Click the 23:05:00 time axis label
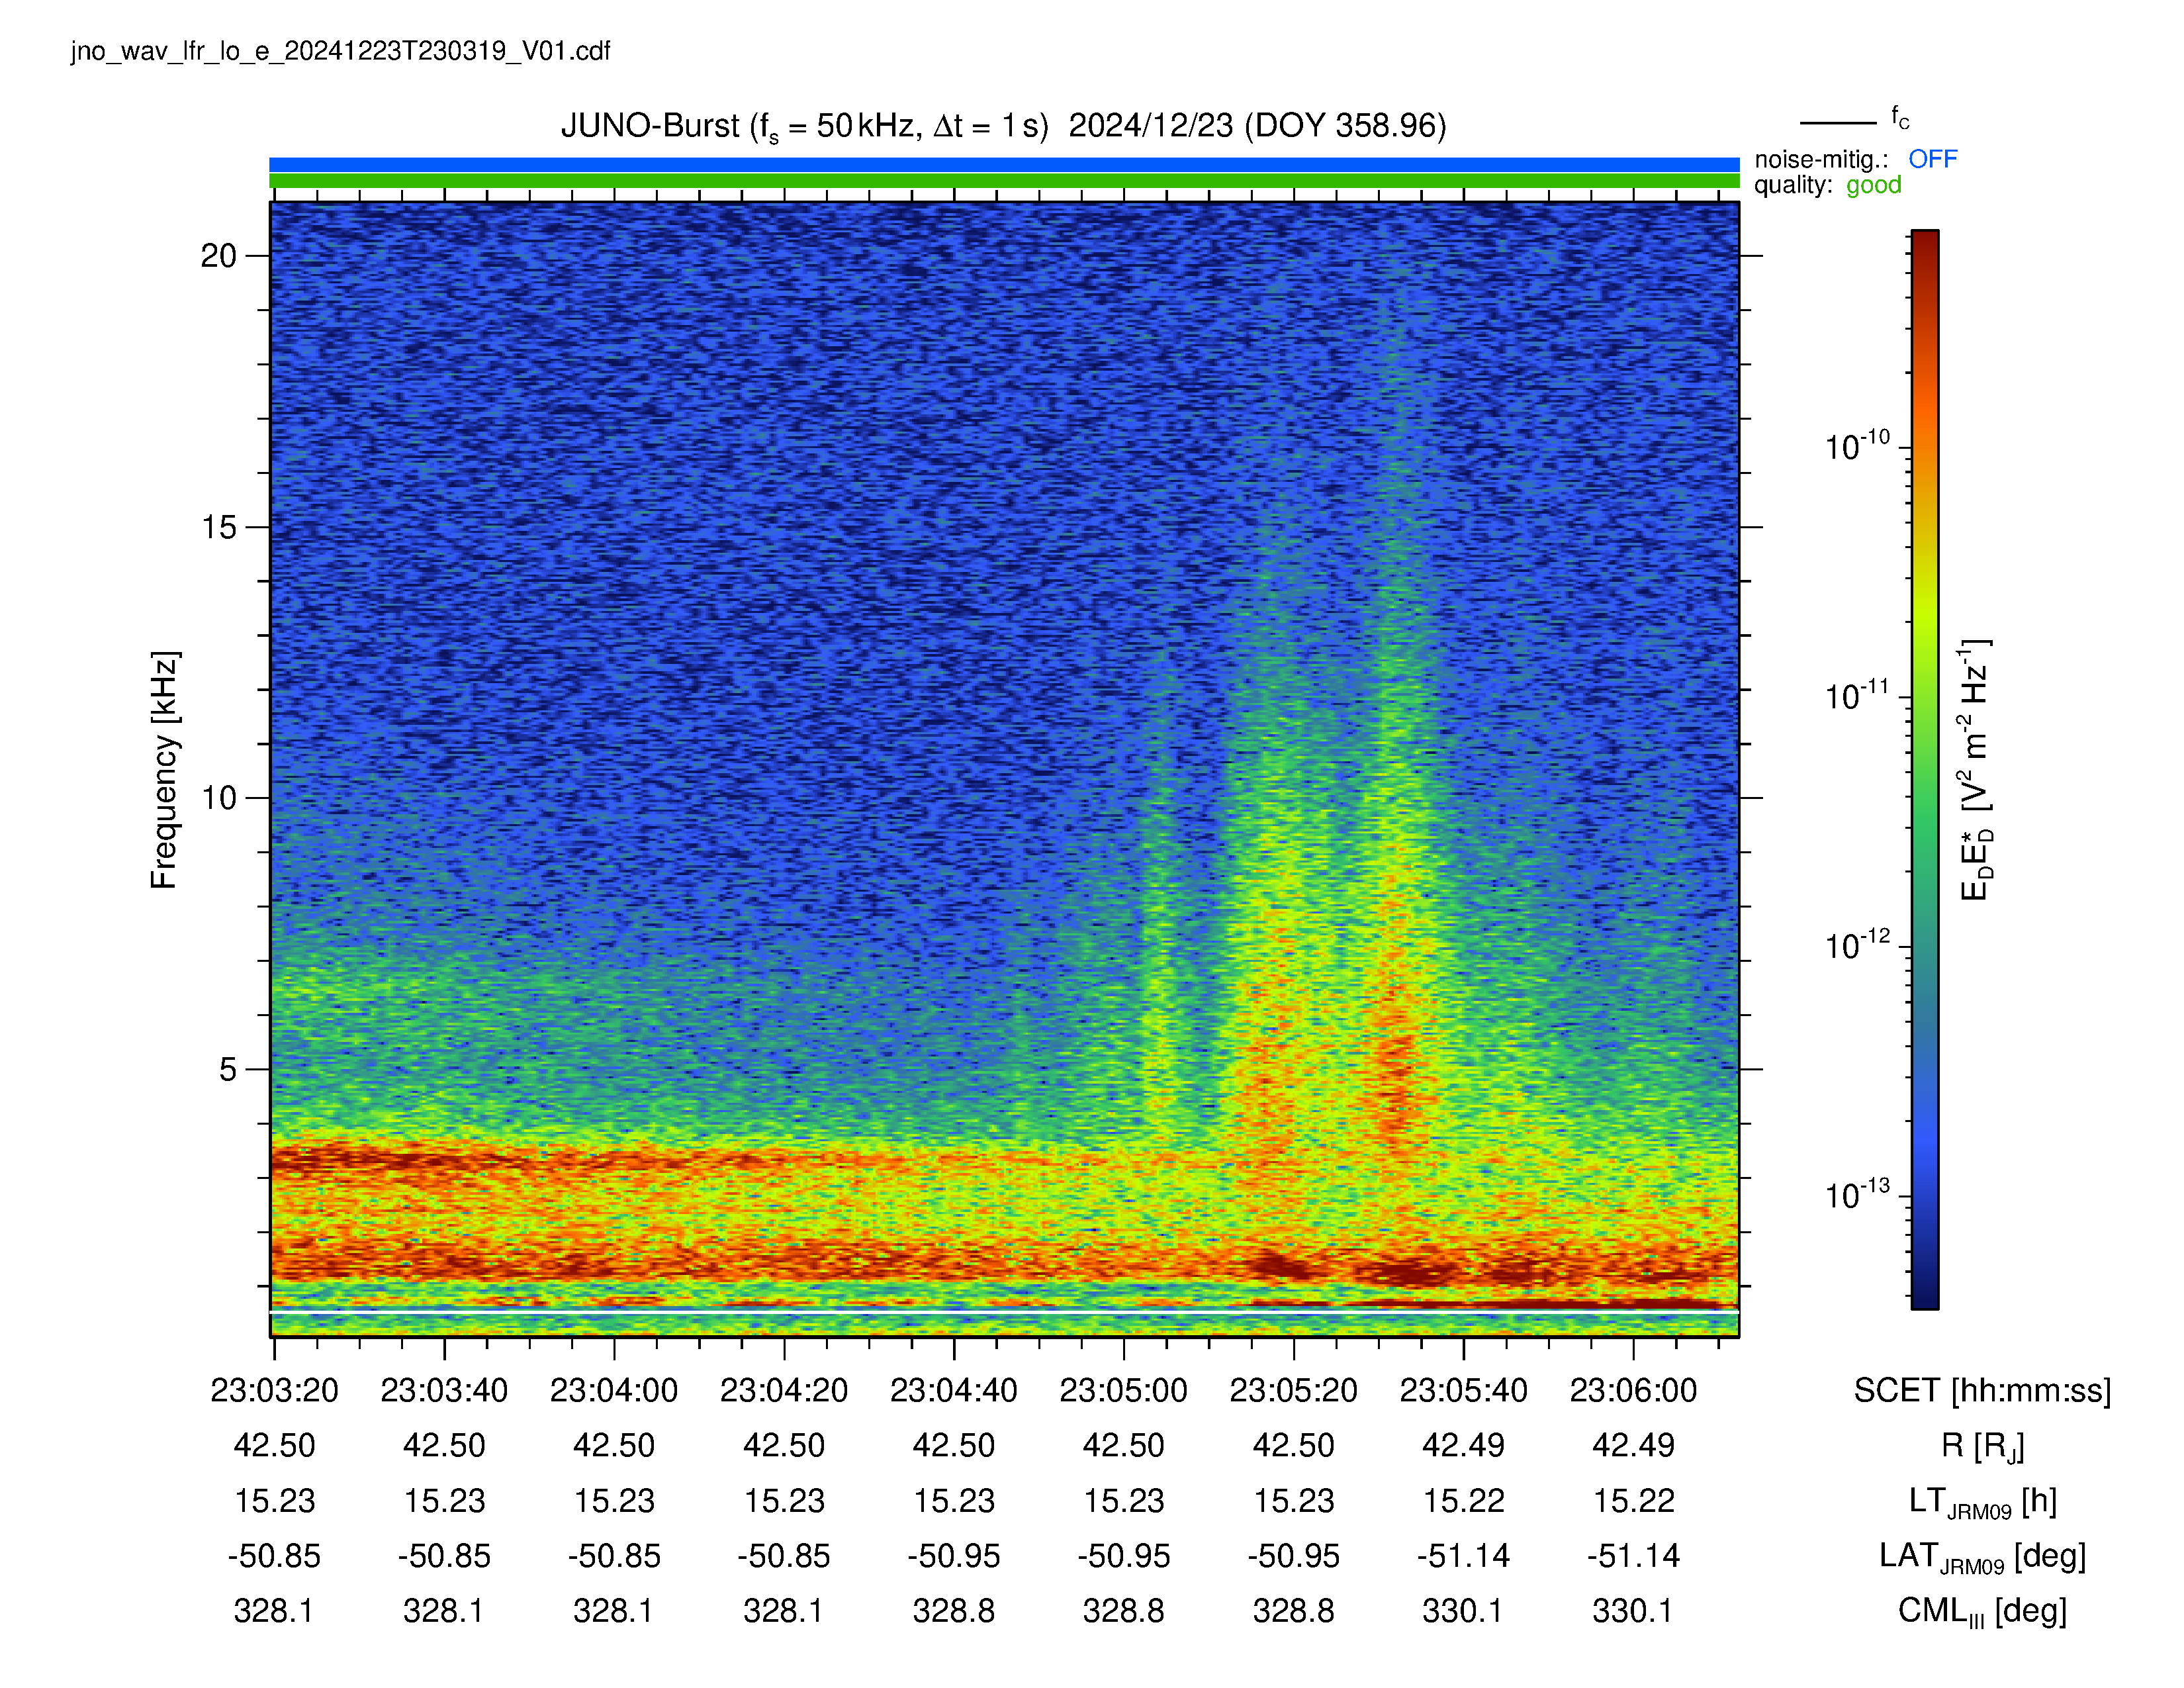The width and height of the screenshot is (2184, 1688). [x=1123, y=1390]
